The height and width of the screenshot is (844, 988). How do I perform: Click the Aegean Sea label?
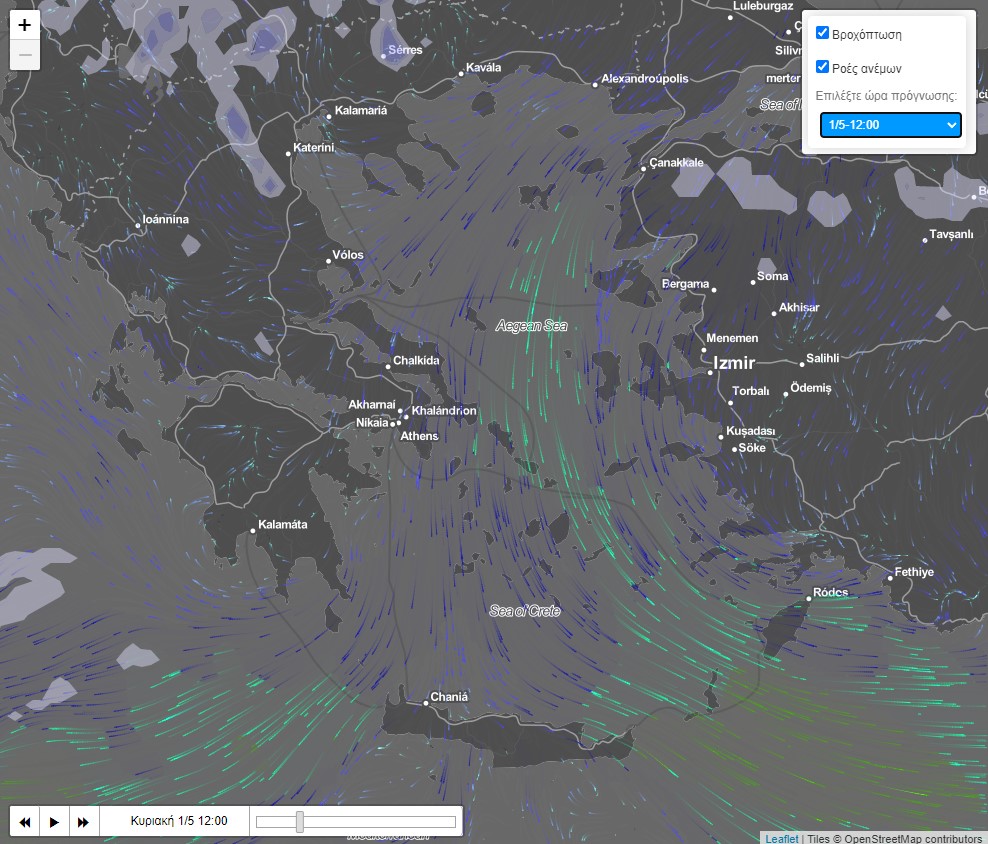tap(531, 326)
